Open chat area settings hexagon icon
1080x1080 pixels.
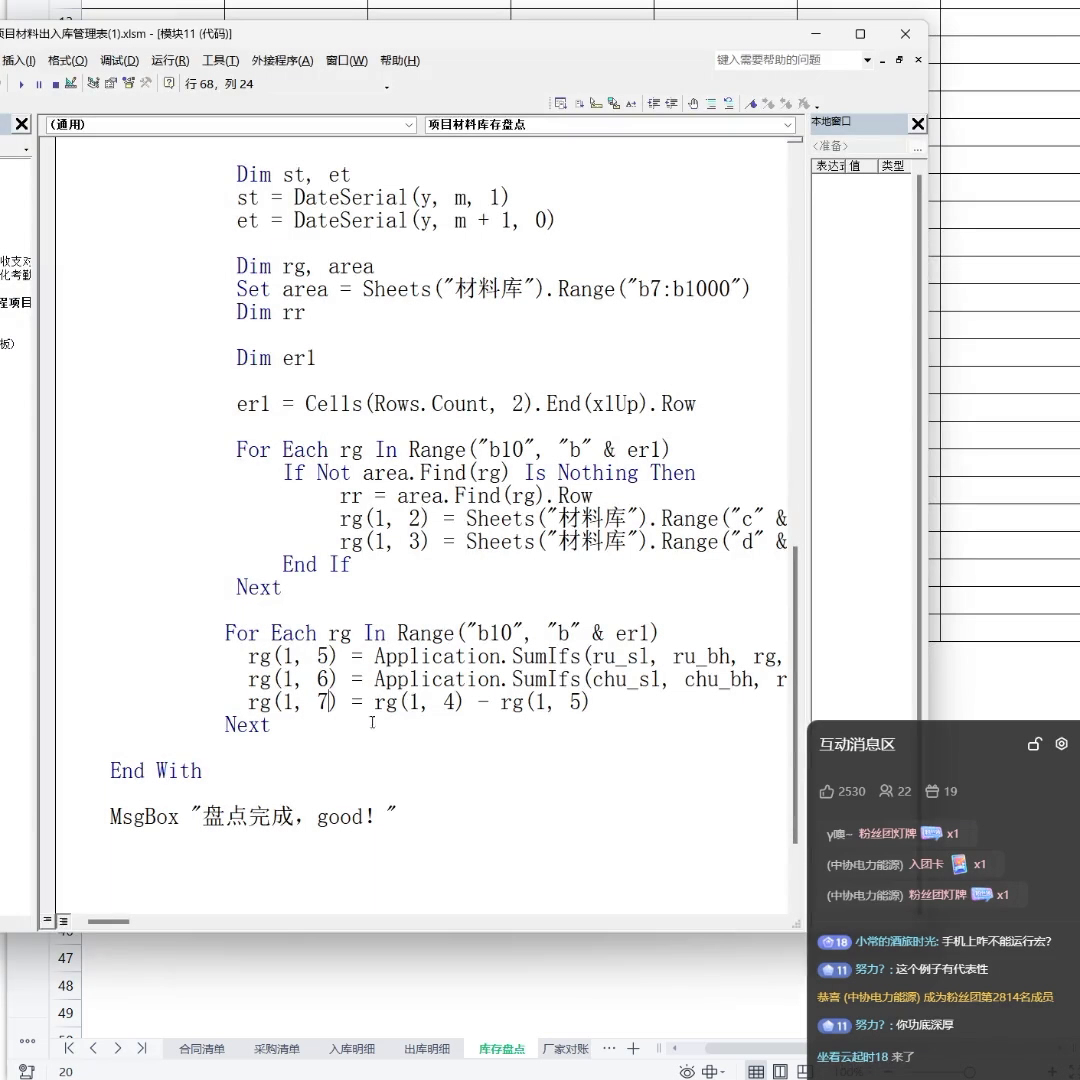[1061, 743]
